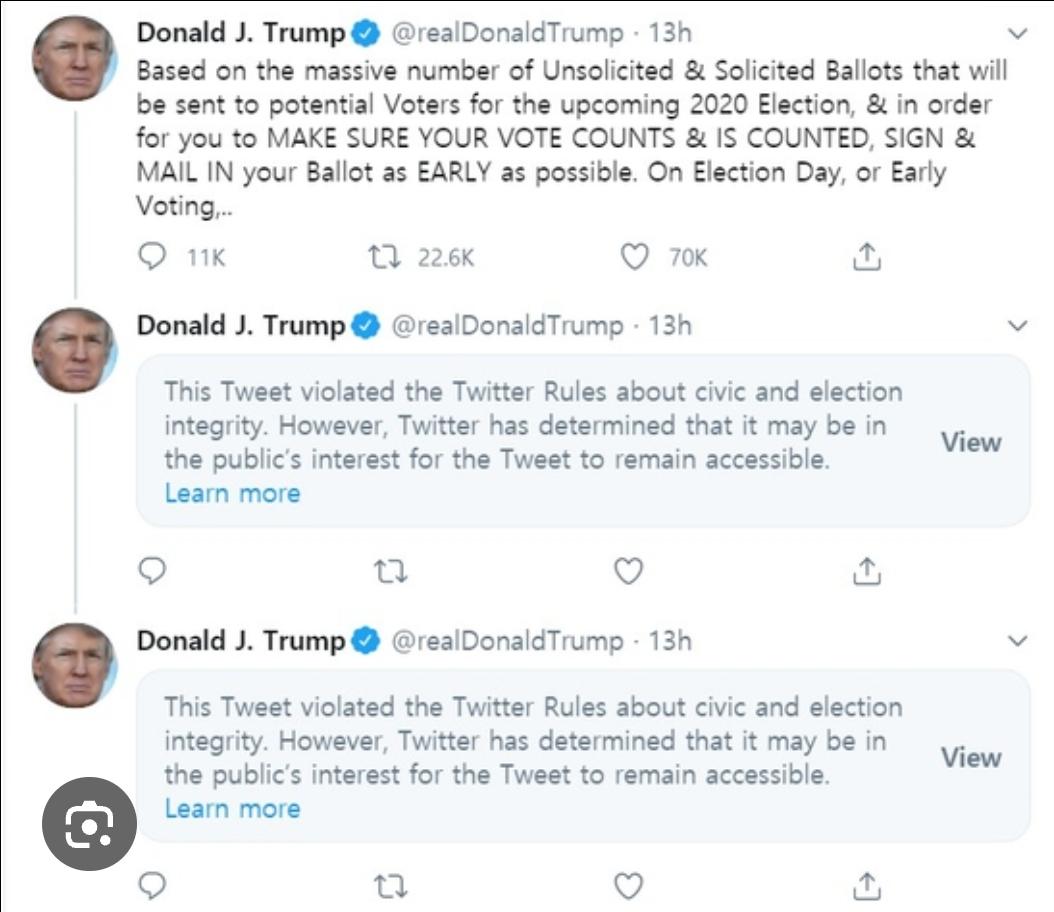This screenshot has height=912, width=1054.
Task: Expand the first tweet's more options chevron
Action: pyautogui.click(x=1017, y=34)
